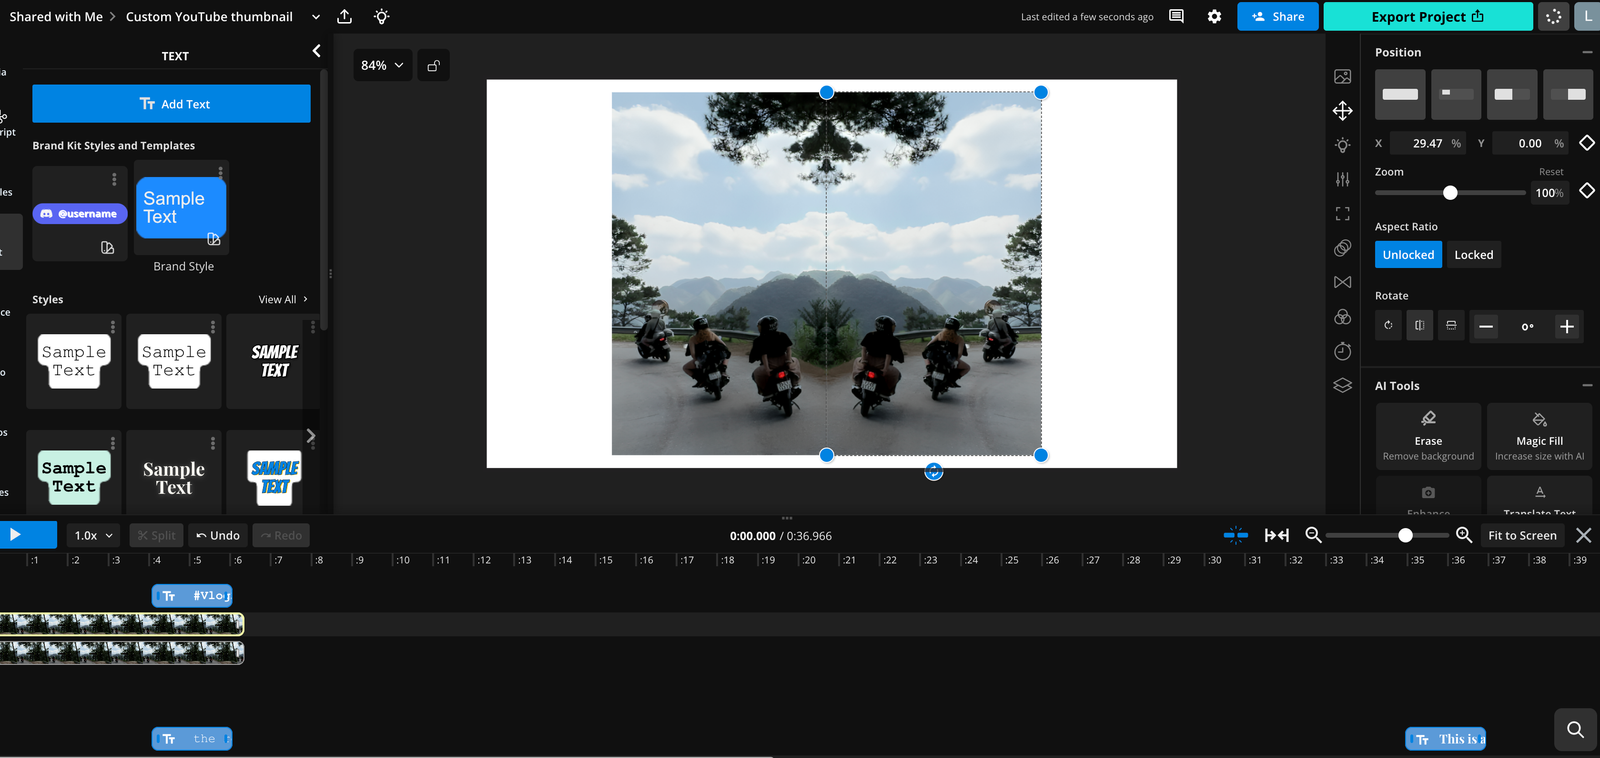Set Aspect Ratio to Locked
This screenshot has width=1600, height=758.
click(1473, 255)
